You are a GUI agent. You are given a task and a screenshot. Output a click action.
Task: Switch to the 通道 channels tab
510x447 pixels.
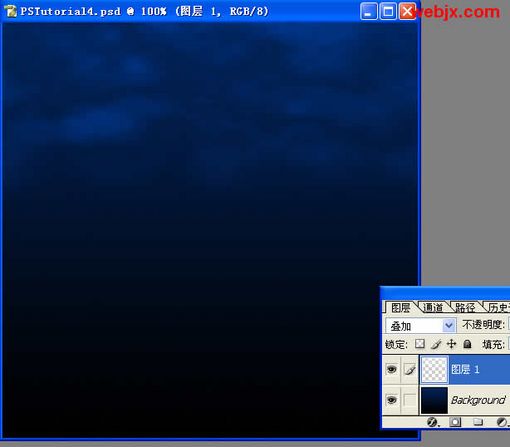(x=433, y=307)
